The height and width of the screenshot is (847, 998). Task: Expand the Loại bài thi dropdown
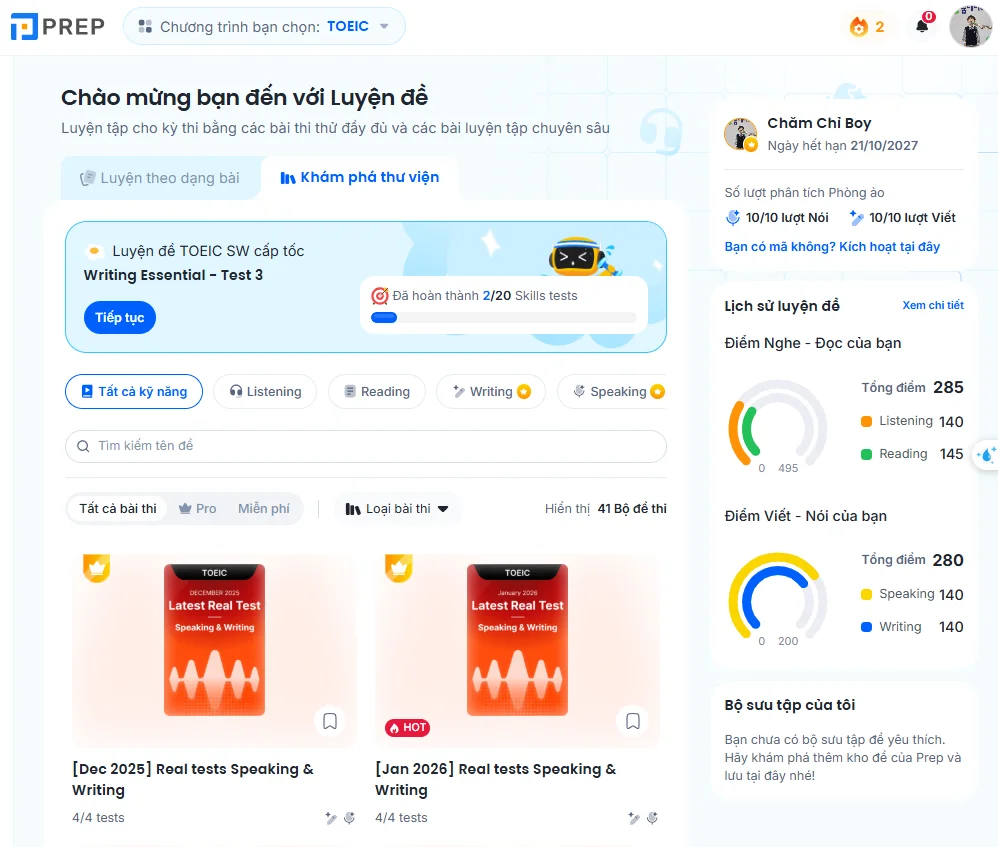pos(397,508)
